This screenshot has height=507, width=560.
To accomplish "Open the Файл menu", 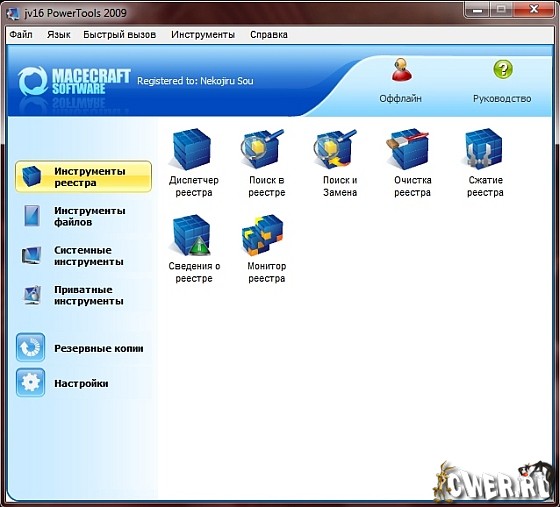I will [21, 35].
